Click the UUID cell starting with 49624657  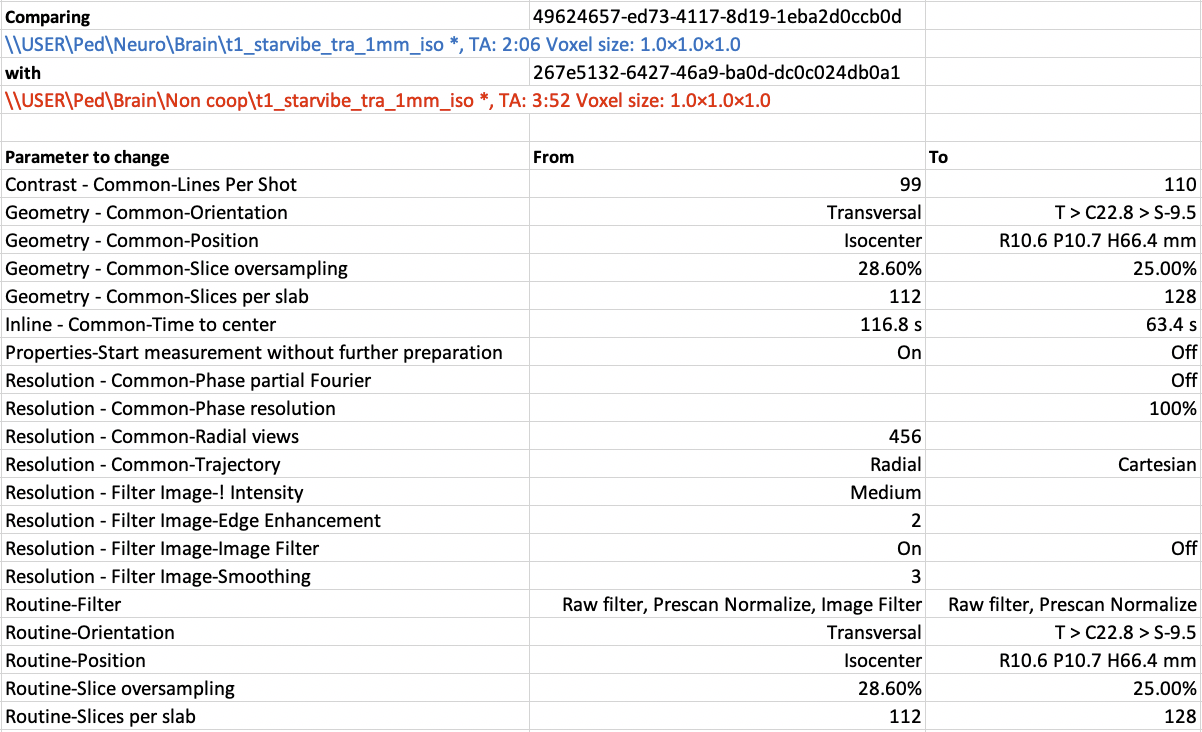point(718,17)
